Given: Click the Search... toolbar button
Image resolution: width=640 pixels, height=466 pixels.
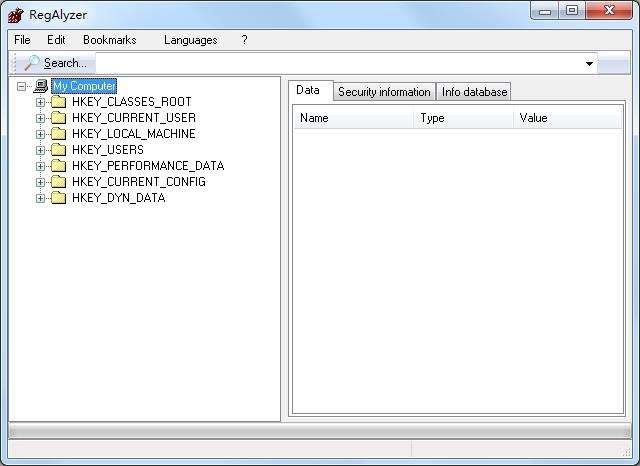Looking at the screenshot, I should point(55,63).
